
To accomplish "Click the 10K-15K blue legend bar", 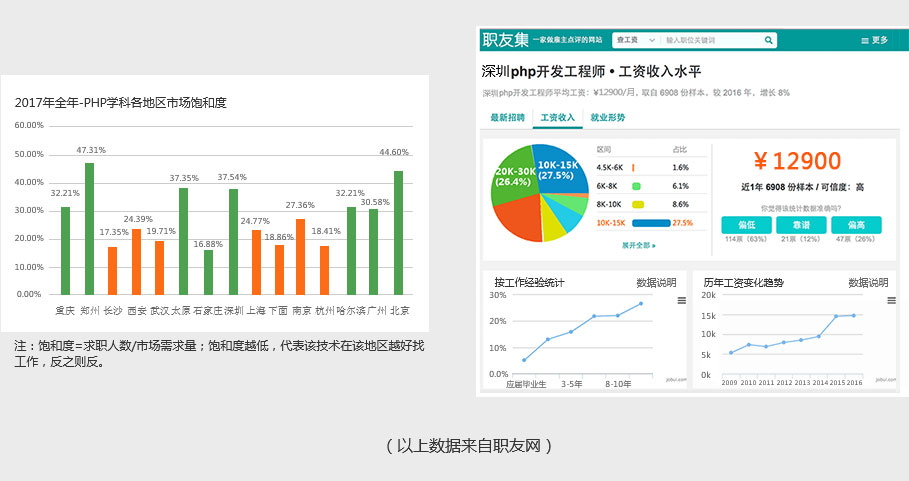I will coord(651,223).
